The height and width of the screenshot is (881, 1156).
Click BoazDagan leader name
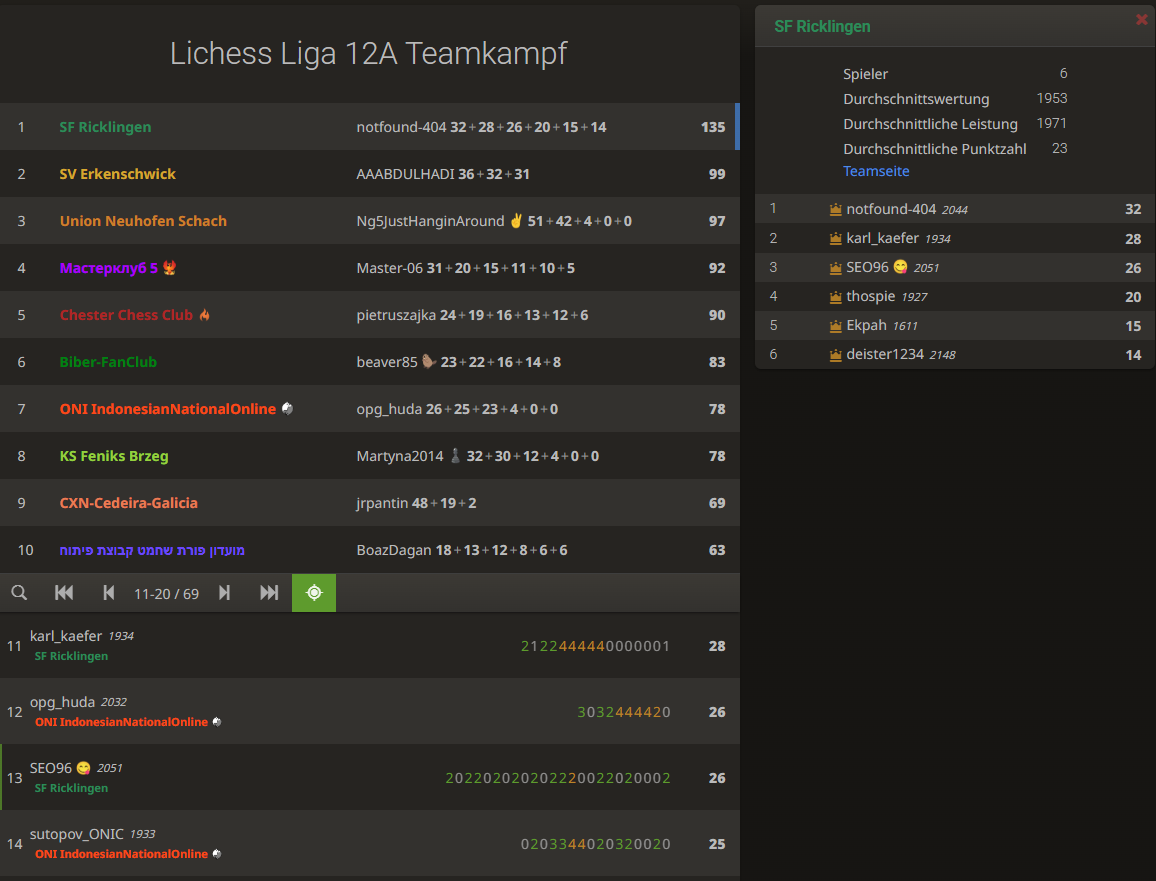pos(394,550)
